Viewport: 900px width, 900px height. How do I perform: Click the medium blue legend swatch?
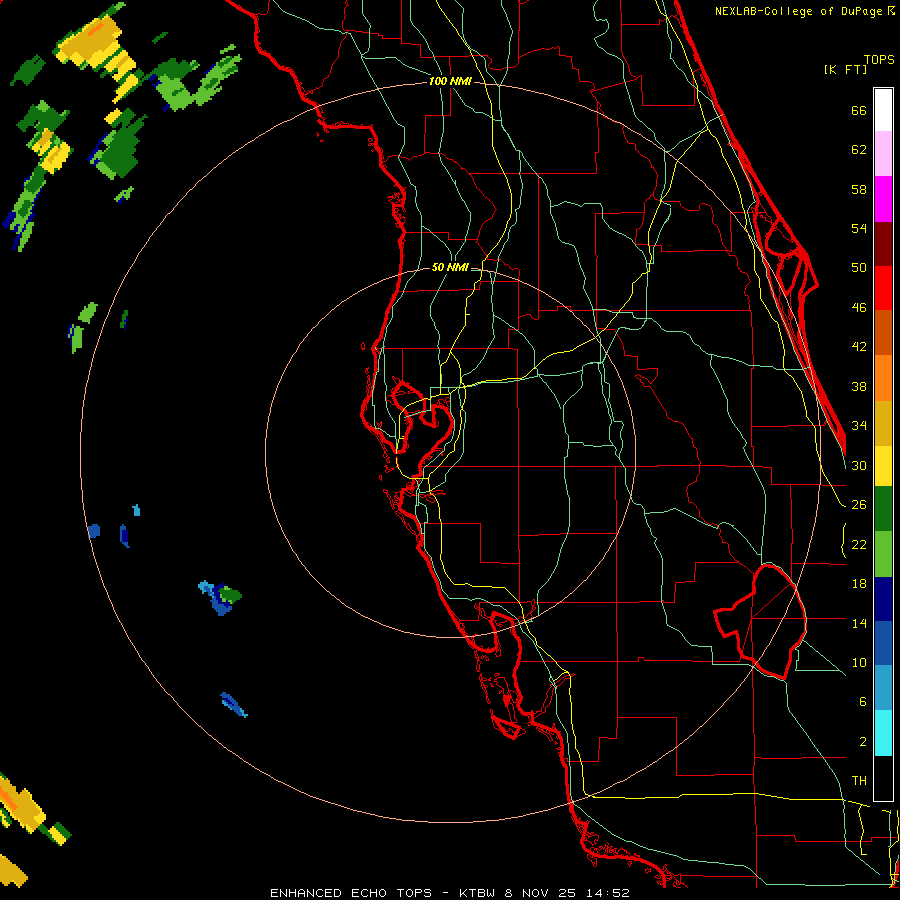pos(883,644)
